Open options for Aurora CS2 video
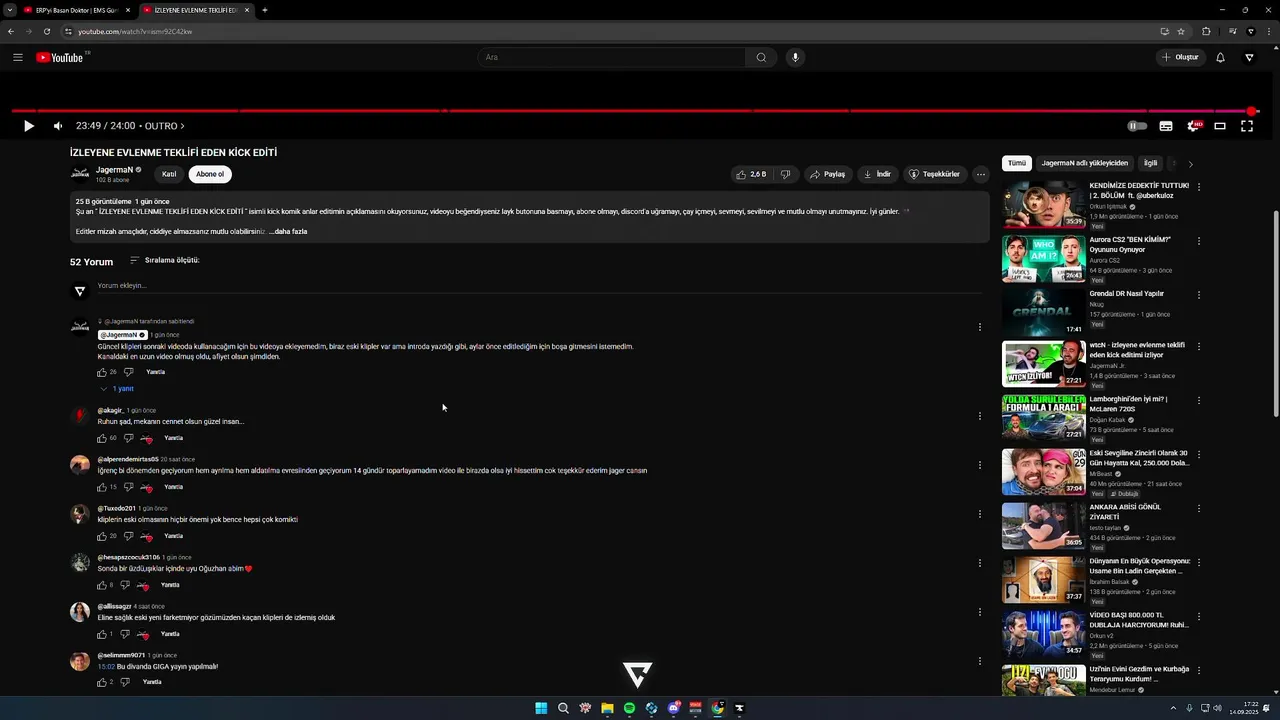The width and height of the screenshot is (1280, 720). pos(1198,241)
